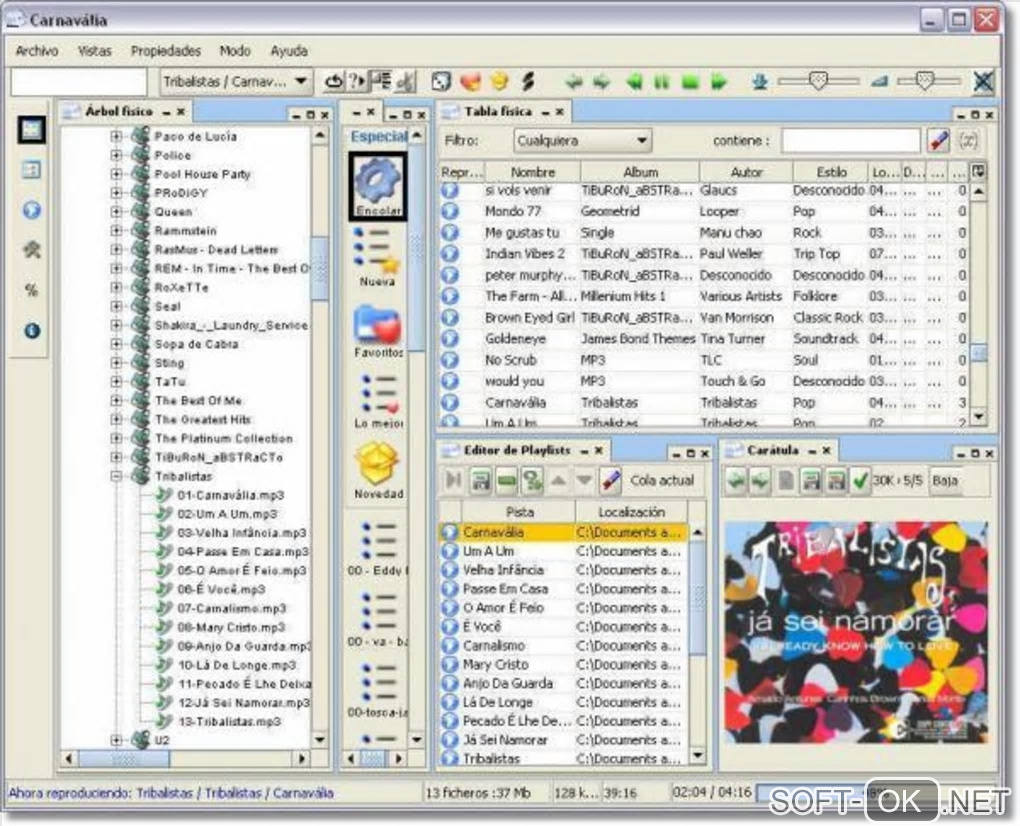Open the Tribalistas / Carnav... playlist dropdown
1020x826 pixels.
236,82
